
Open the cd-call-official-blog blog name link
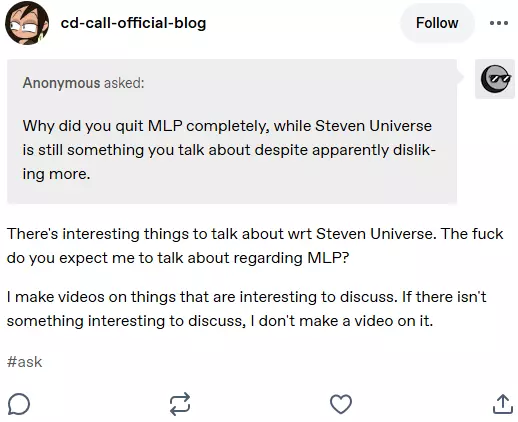(x=133, y=23)
